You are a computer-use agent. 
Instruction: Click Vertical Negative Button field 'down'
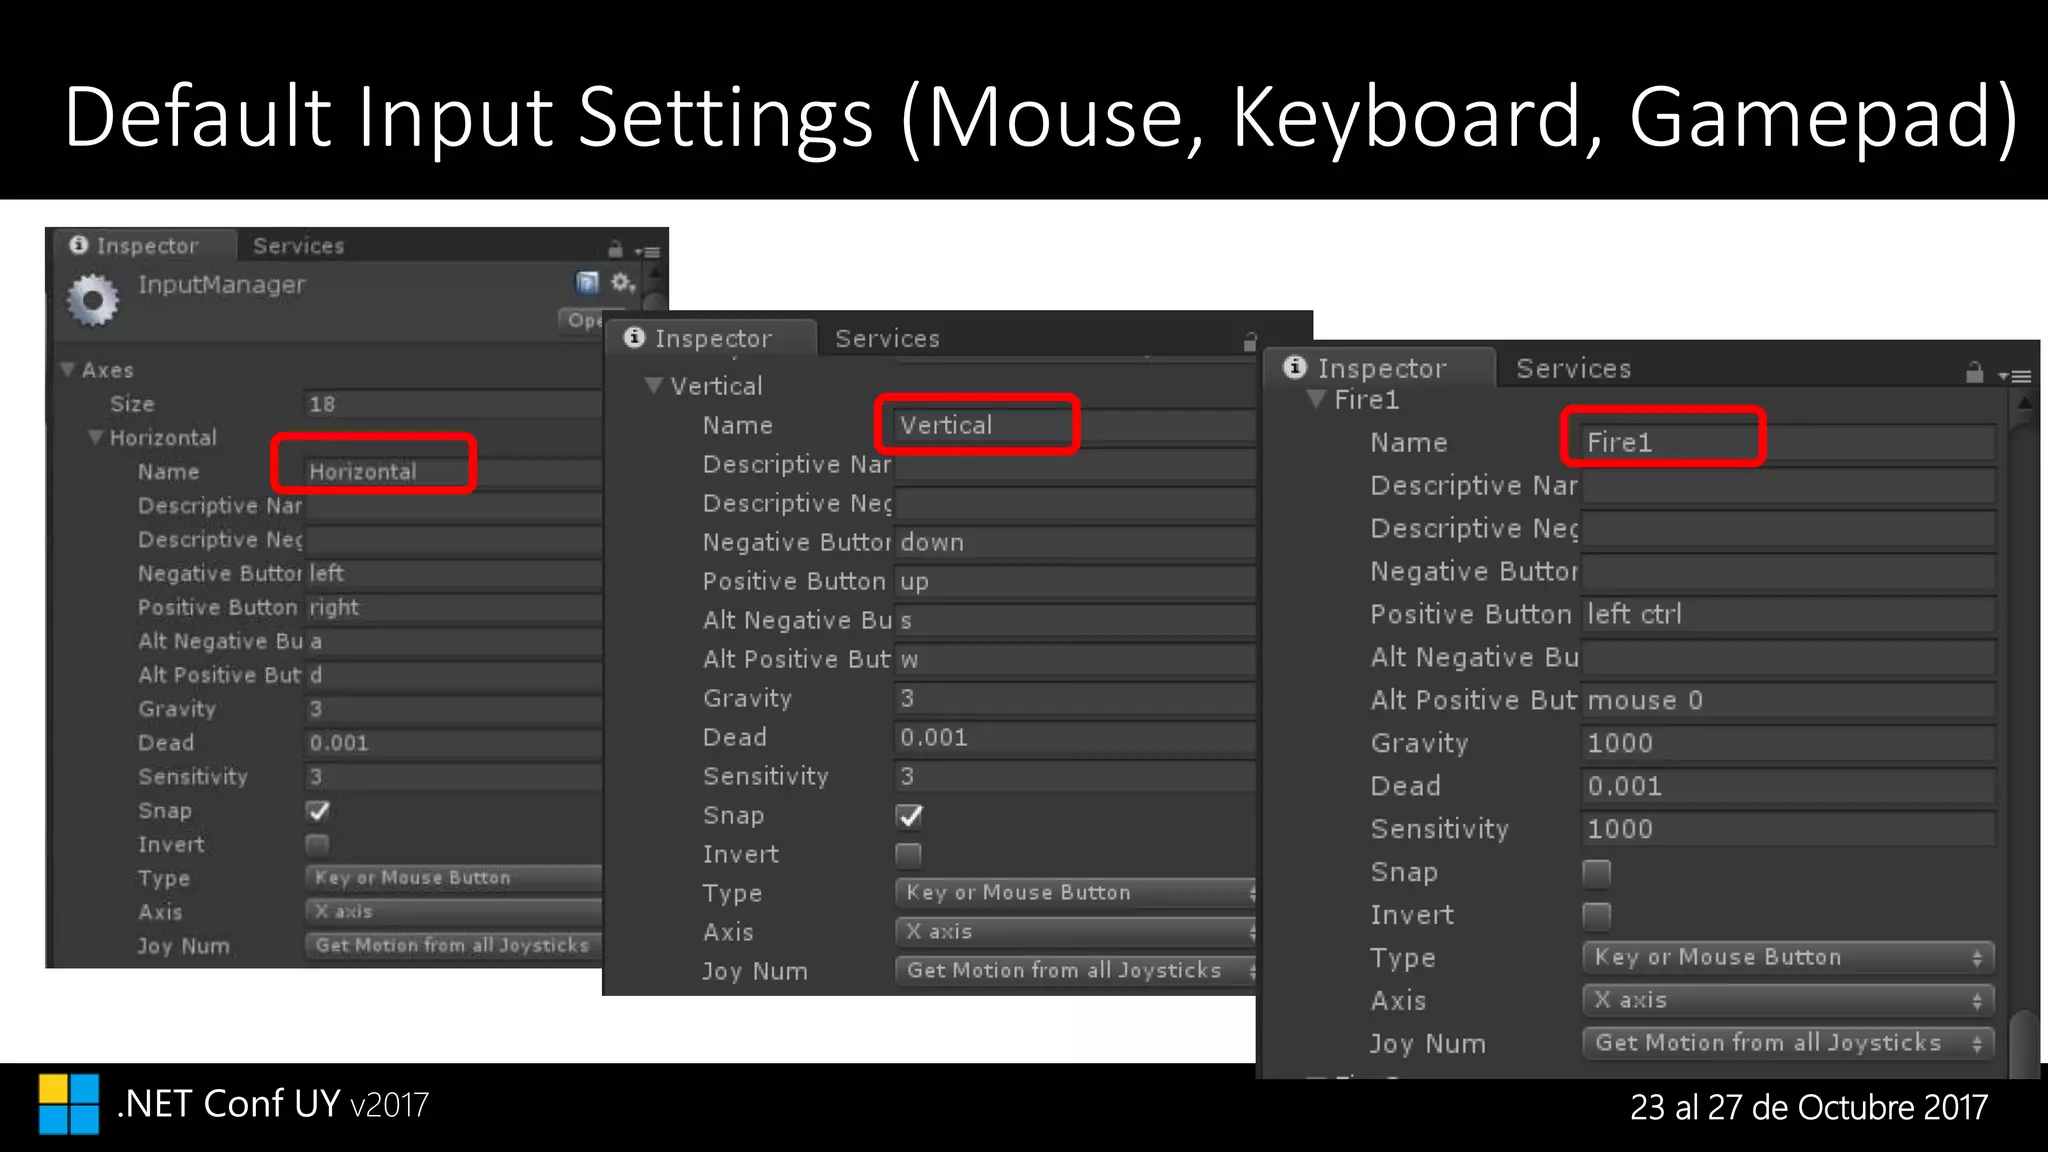1075,542
